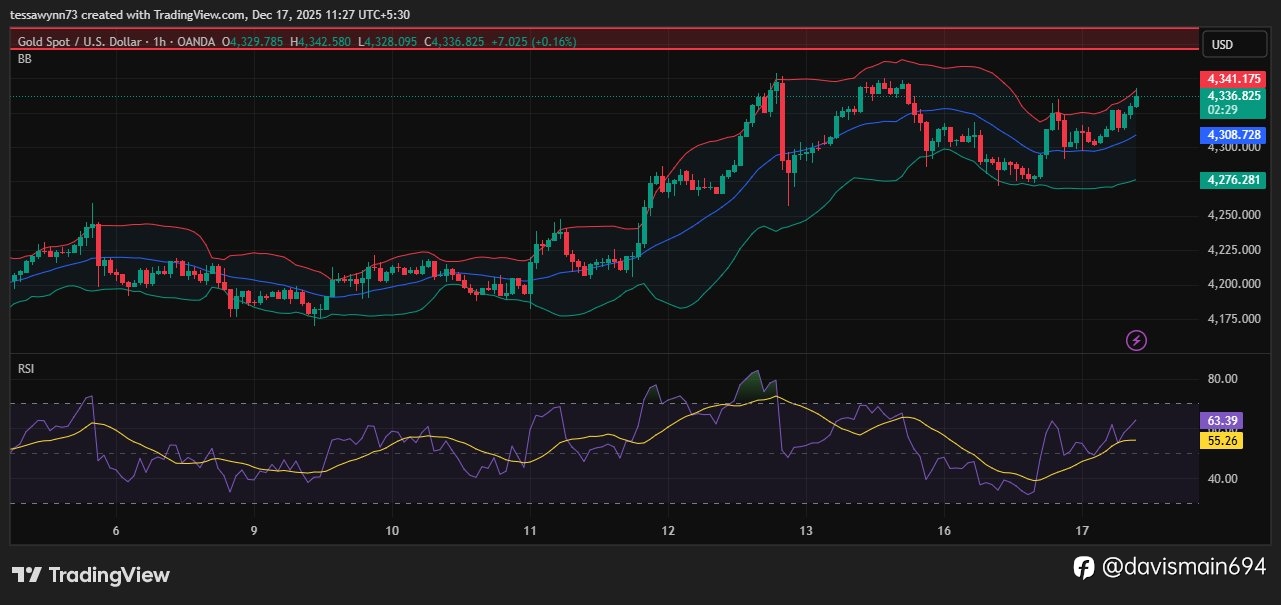The height and width of the screenshot is (605, 1281).
Task: Click the red 4,341.175 upper band price label
Action: 1231,78
